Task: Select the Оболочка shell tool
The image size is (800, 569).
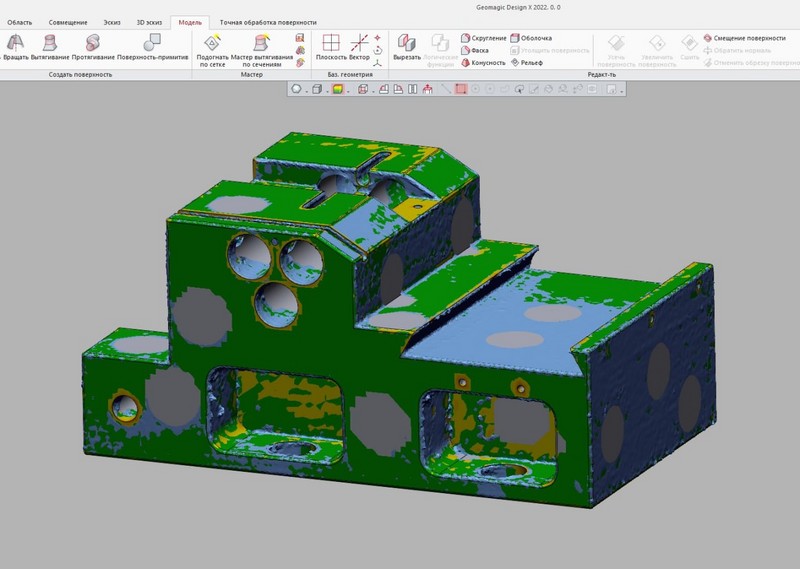Action: pyautogui.click(x=531, y=38)
